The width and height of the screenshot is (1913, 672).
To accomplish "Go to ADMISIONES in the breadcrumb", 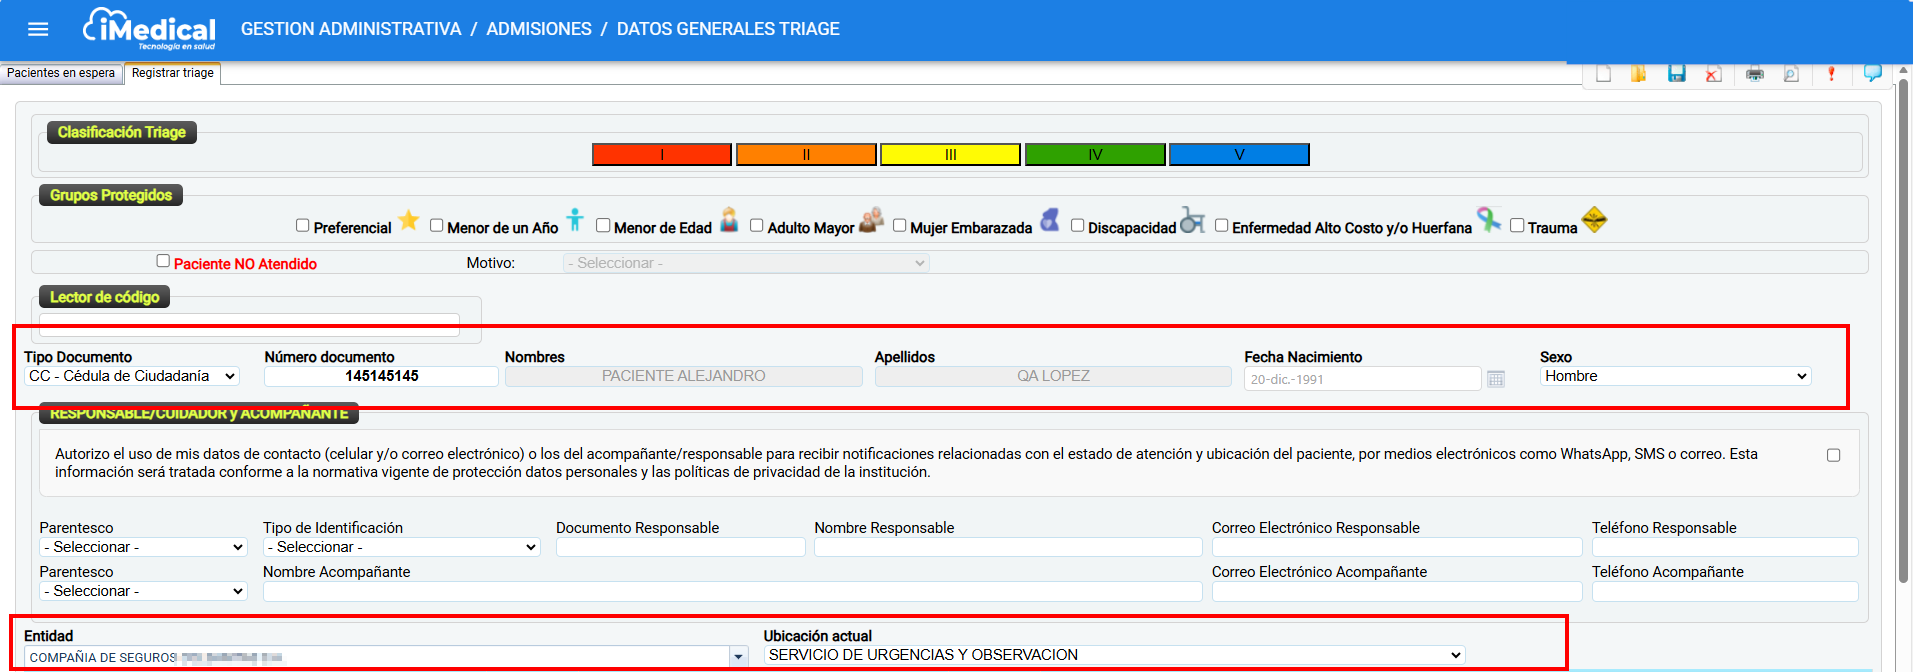I will (539, 29).
